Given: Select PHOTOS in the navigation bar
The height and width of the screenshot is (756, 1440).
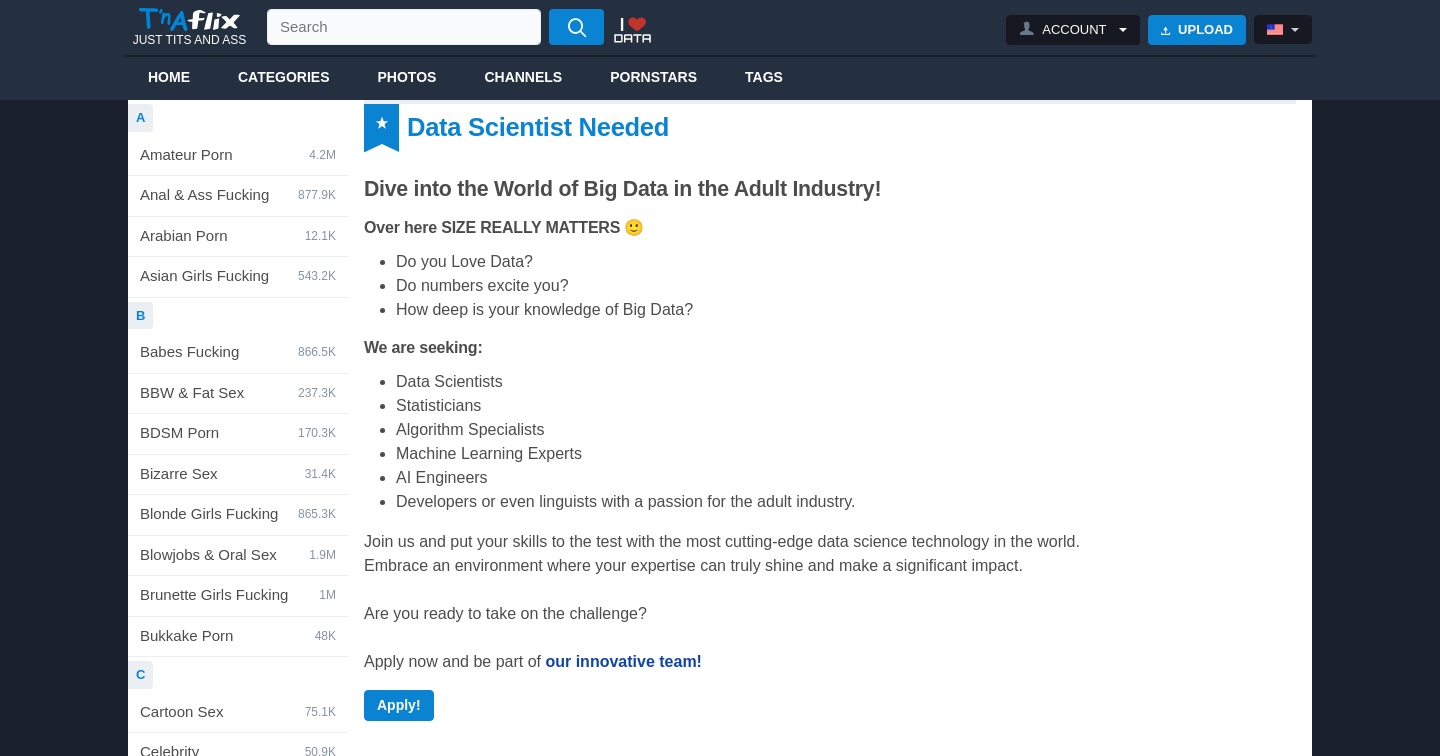Looking at the screenshot, I should (407, 77).
